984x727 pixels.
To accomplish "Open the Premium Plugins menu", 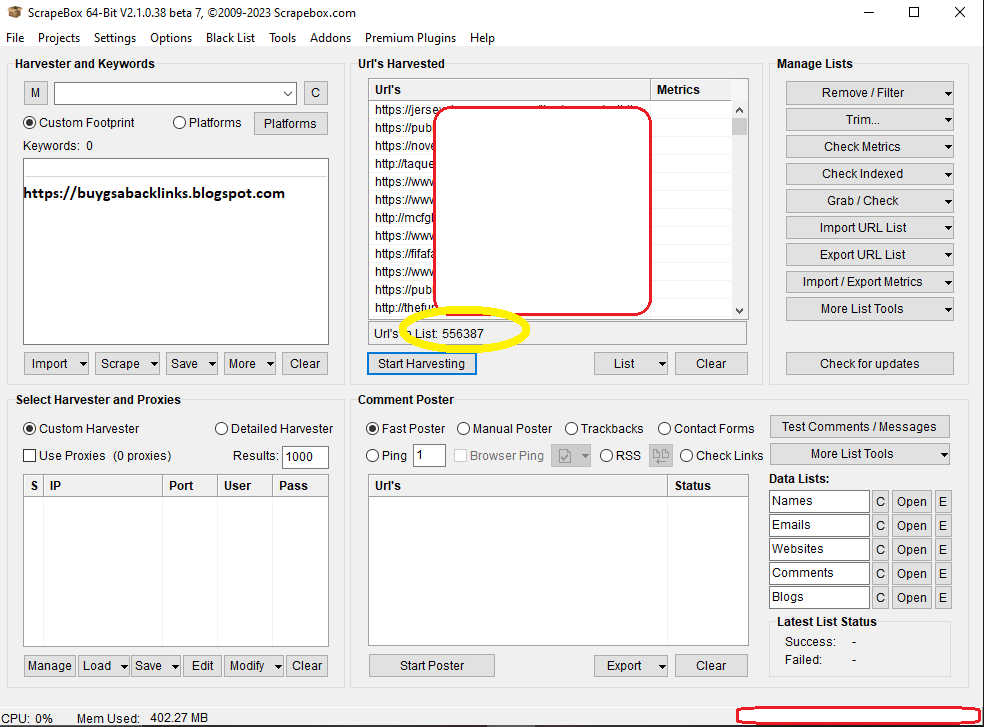I will [410, 38].
